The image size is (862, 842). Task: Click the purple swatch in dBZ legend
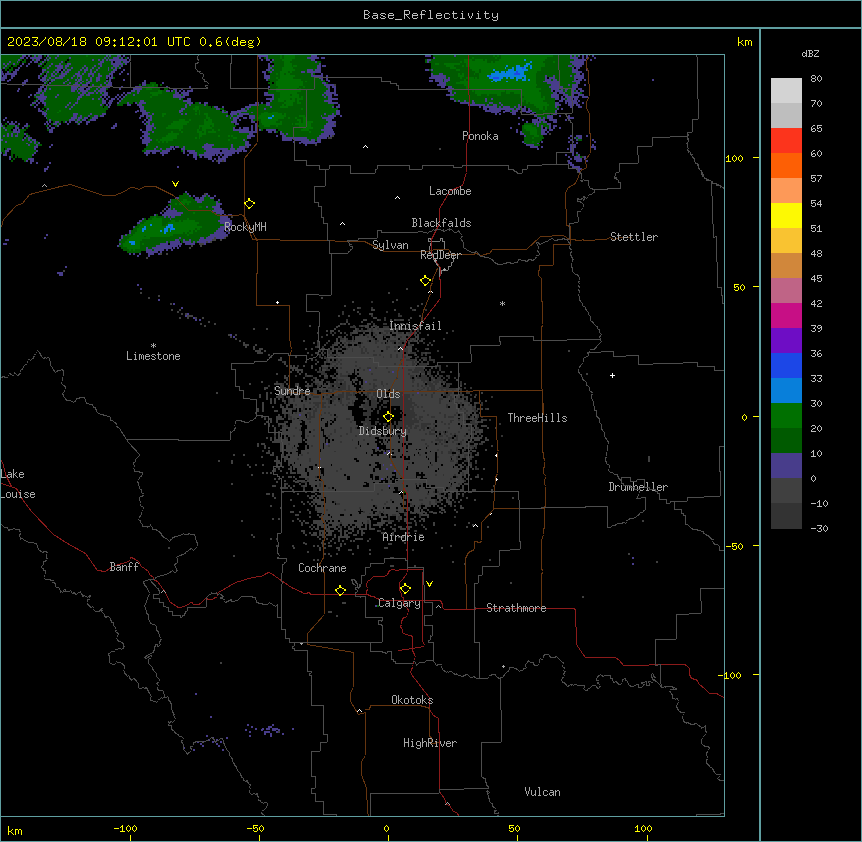[x=786, y=340]
